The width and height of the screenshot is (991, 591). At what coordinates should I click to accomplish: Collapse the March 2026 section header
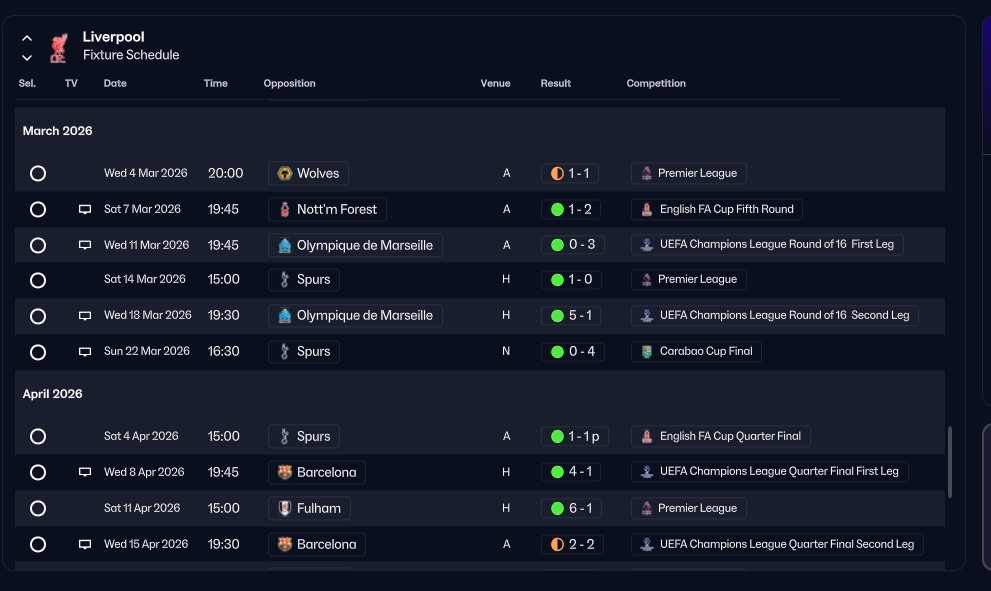pos(58,131)
